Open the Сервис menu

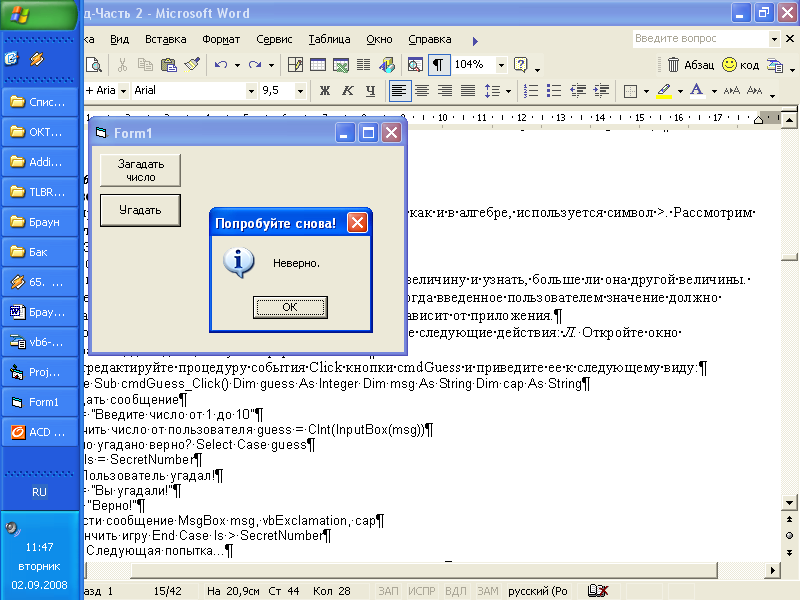coord(274,39)
